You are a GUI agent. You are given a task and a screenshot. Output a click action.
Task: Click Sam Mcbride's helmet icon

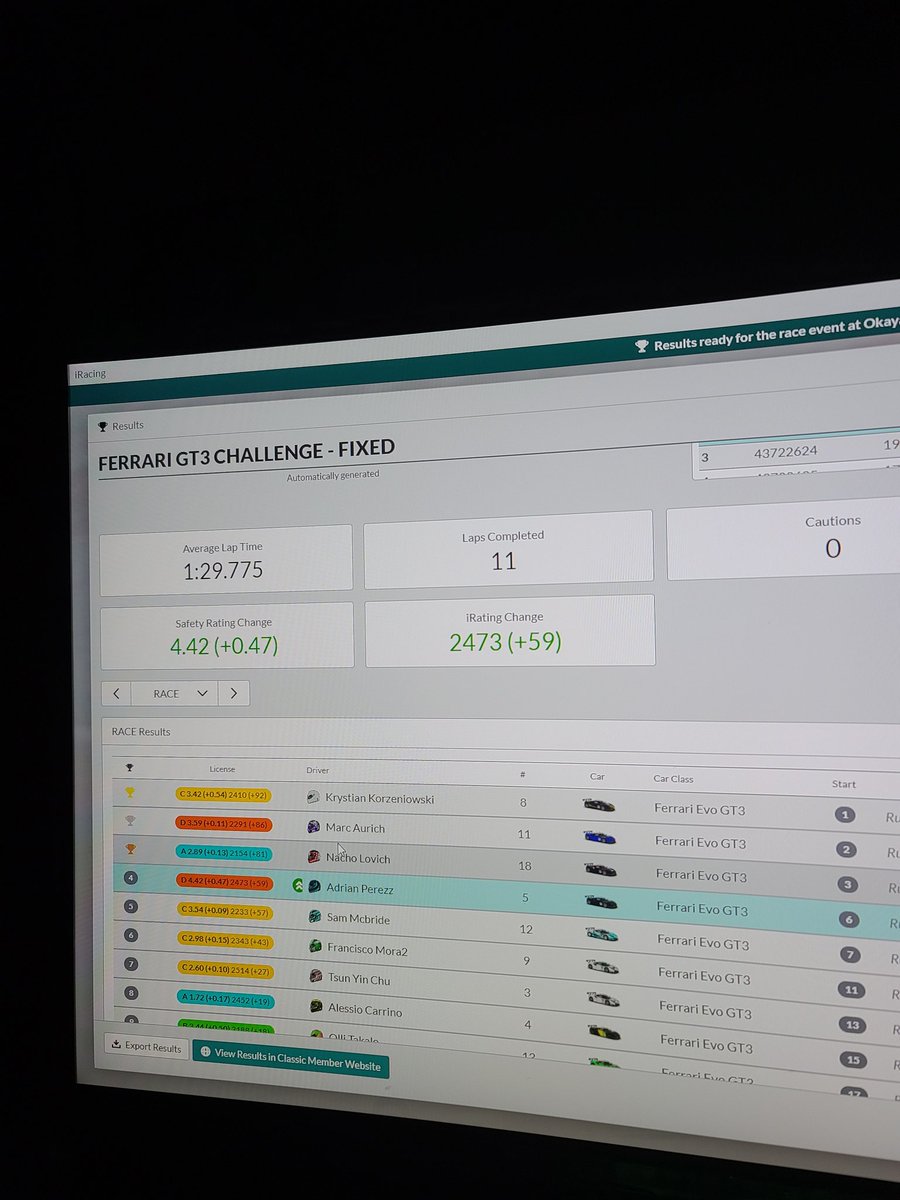click(x=315, y=916)
